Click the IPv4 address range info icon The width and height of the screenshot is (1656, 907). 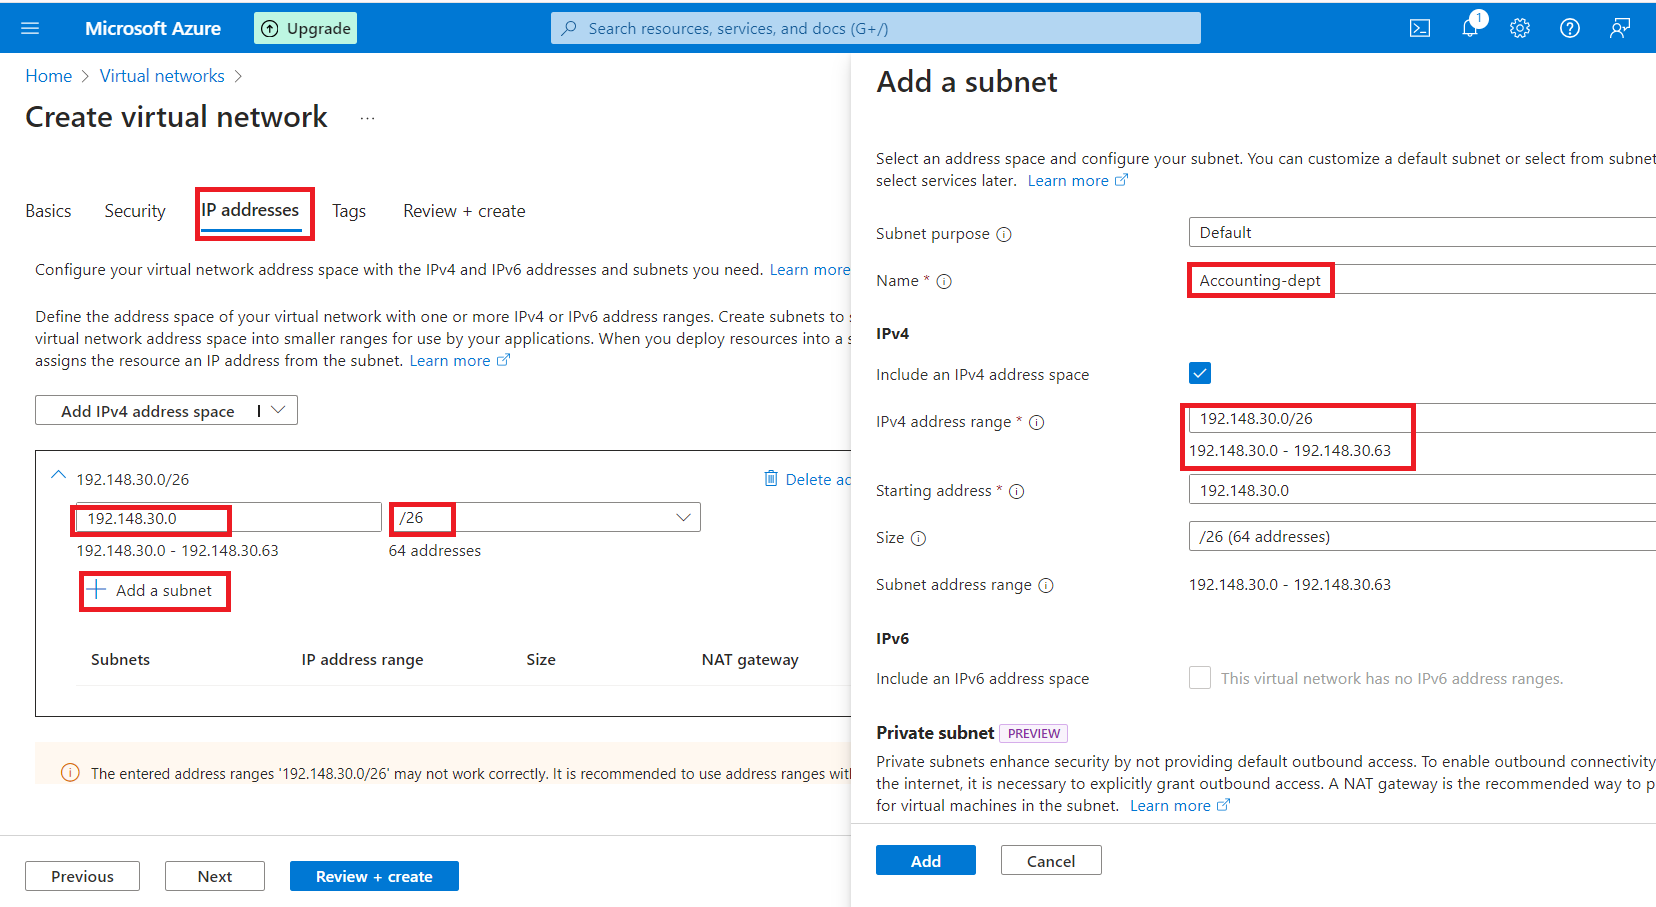click(1037, 422)
